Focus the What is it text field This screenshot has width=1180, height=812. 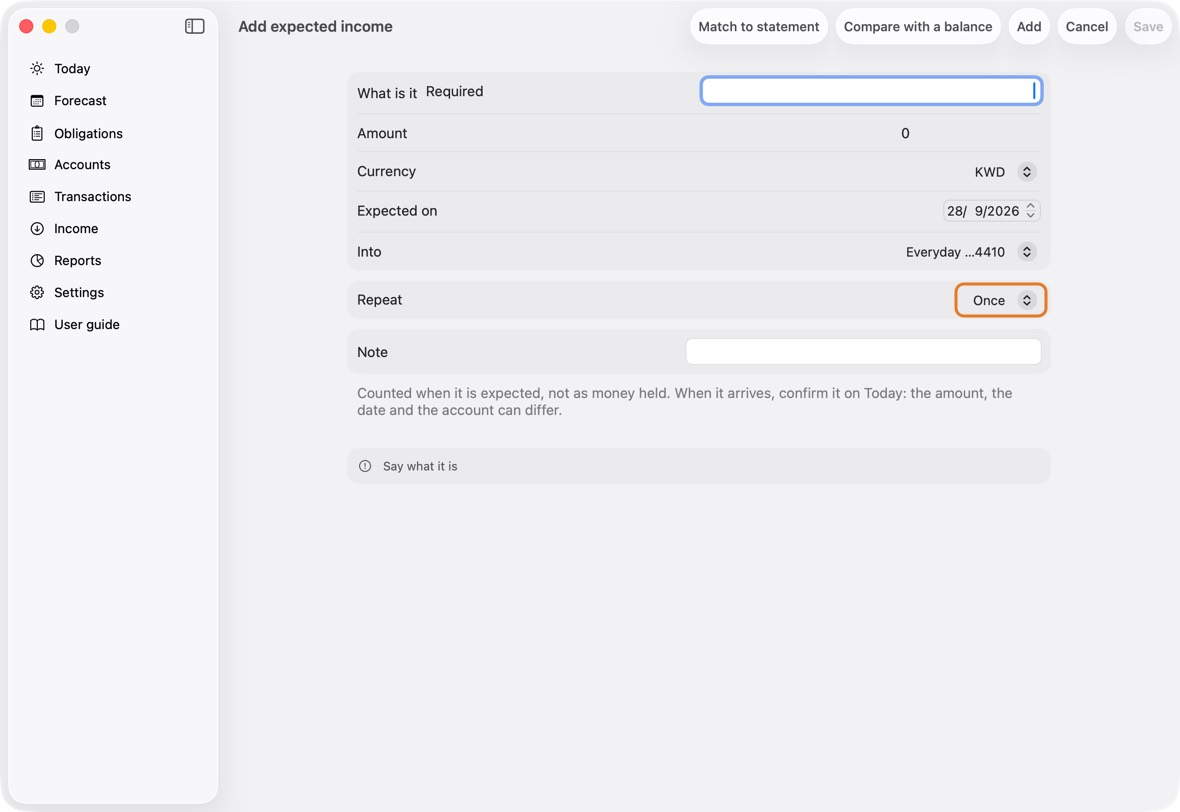click(871, 91)
